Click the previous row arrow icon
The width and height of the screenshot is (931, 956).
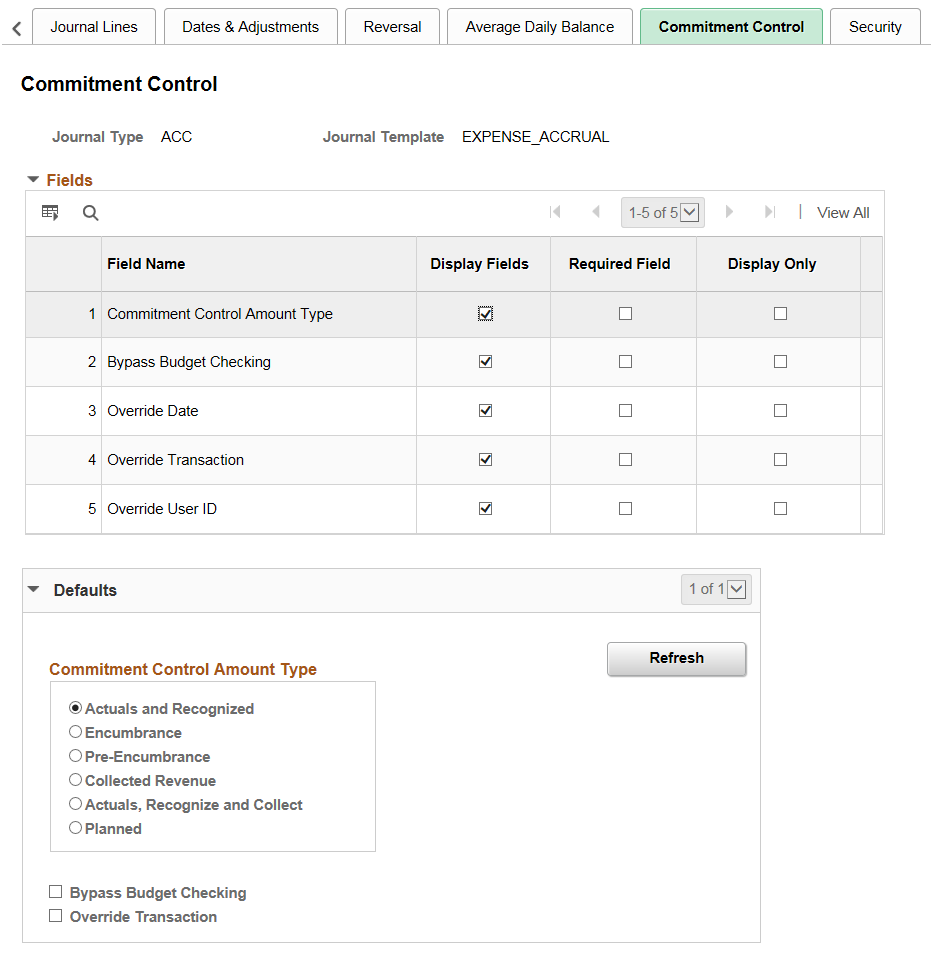(596, 212)
